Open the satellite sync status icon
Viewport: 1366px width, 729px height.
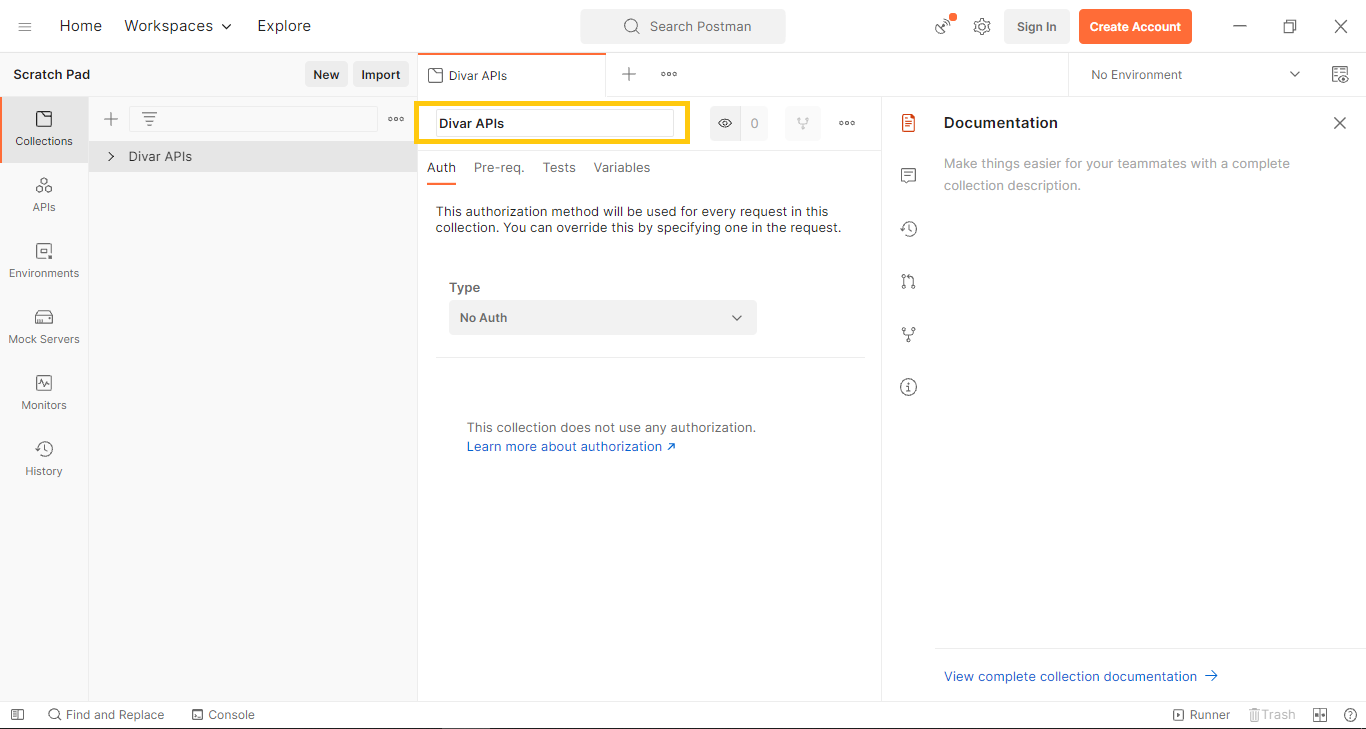tap(944, 26)
